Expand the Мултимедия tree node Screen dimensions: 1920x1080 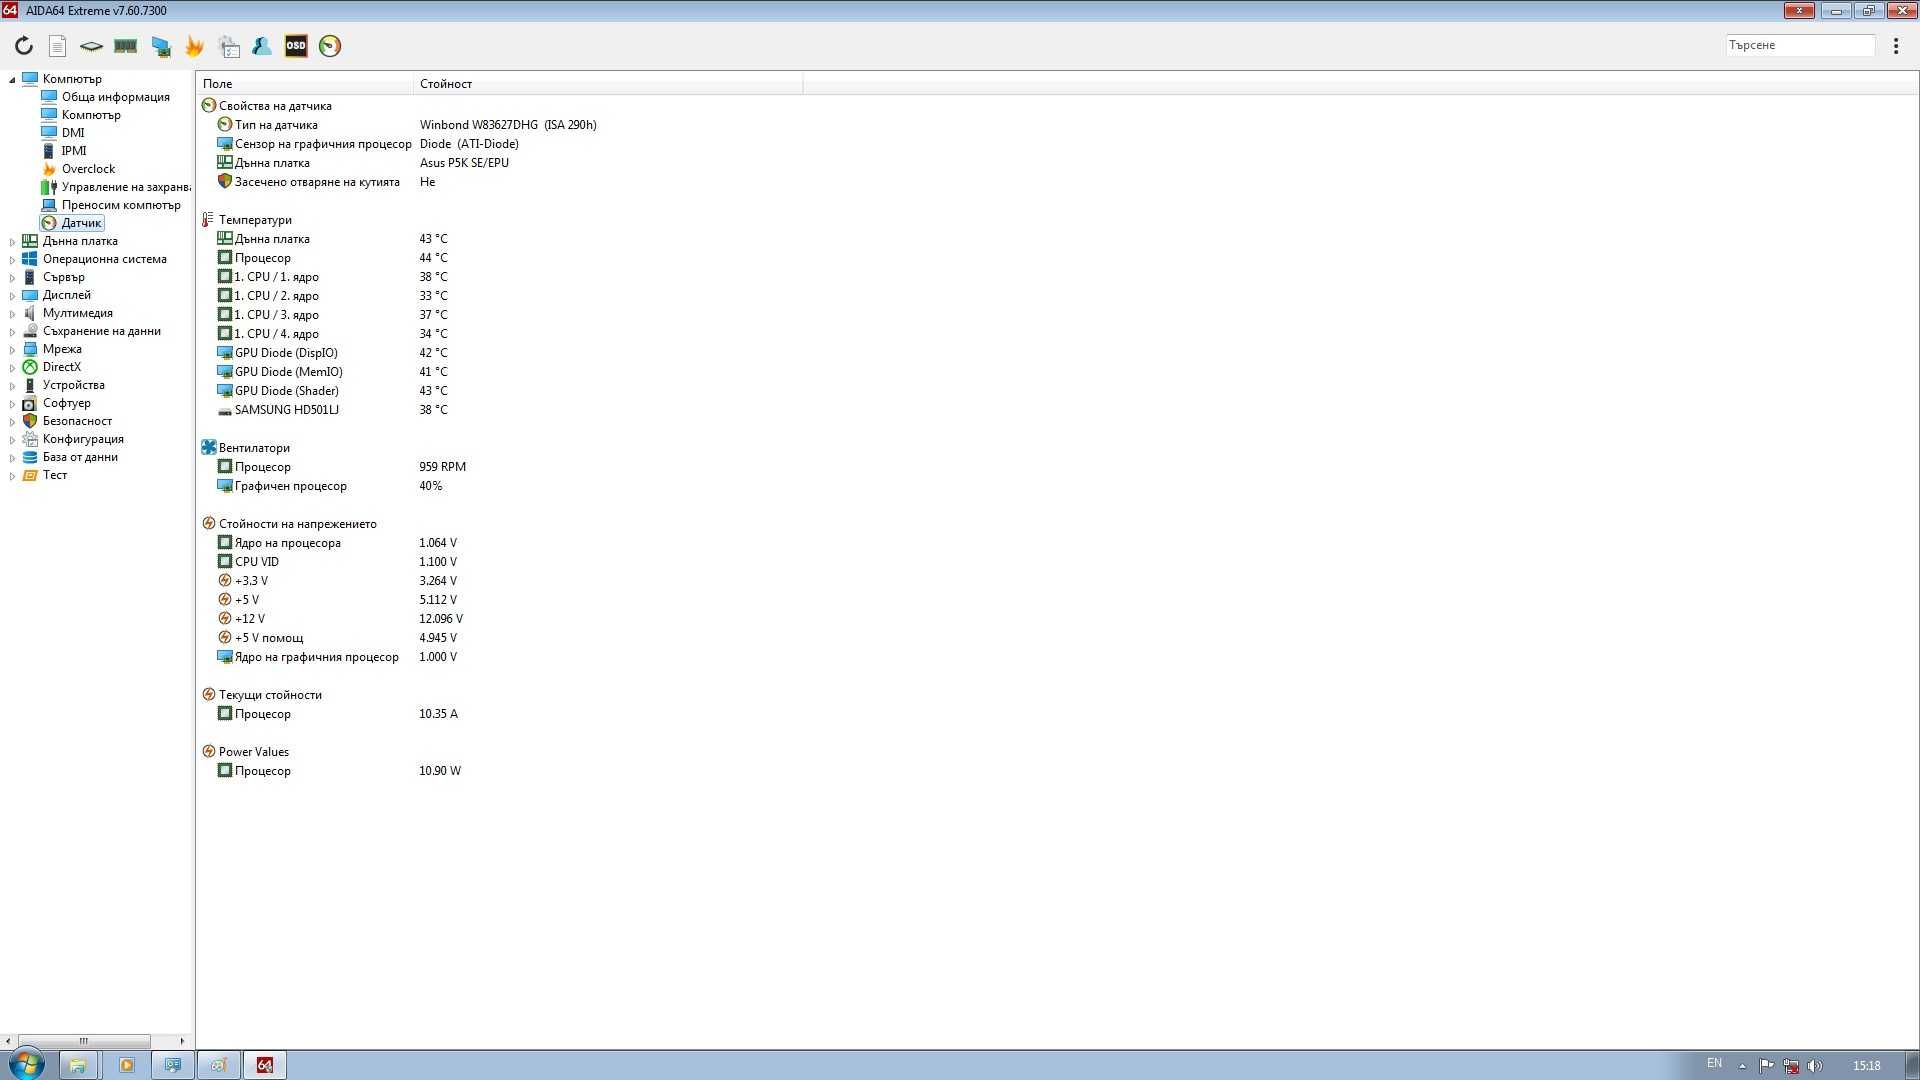[x=12, y=313]
